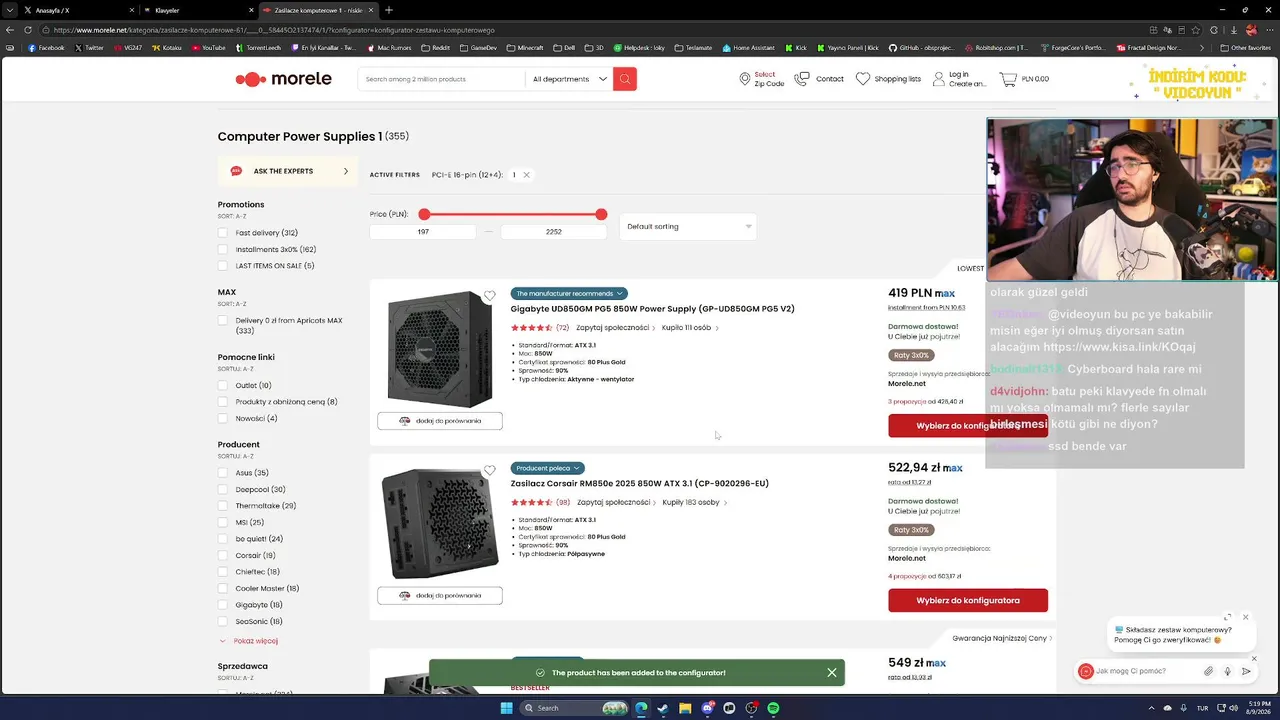Image resolution: width=1280 pixels, height=720 pixels.
Task: Click dodaj do porównania for Gigabyte PSU
Action: pyautogui.click(x=440, y=421)
